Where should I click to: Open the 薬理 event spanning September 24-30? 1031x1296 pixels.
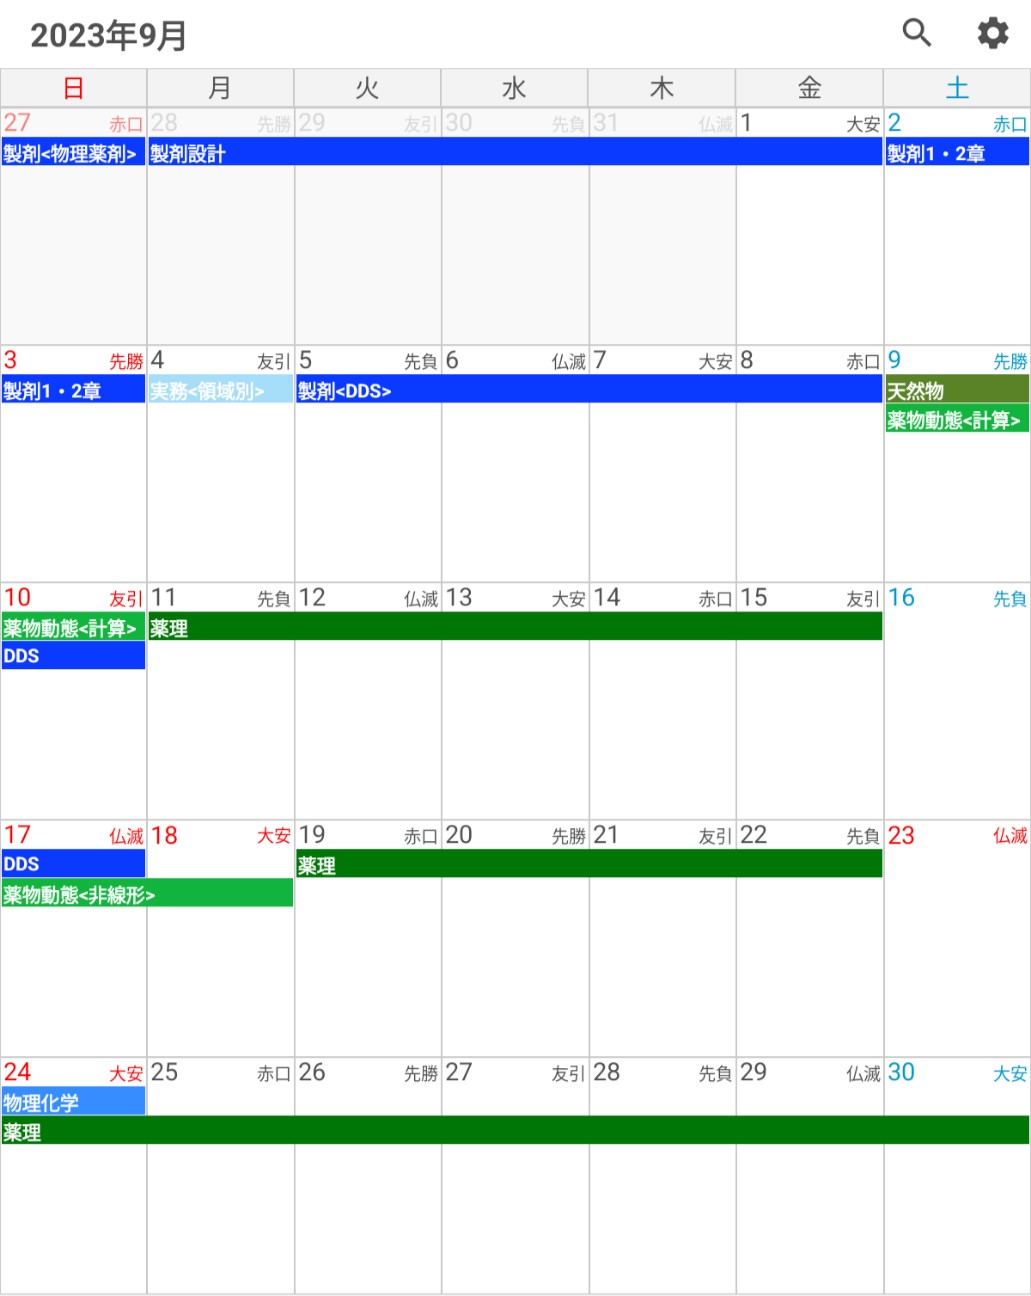[x=515, y=1131]
